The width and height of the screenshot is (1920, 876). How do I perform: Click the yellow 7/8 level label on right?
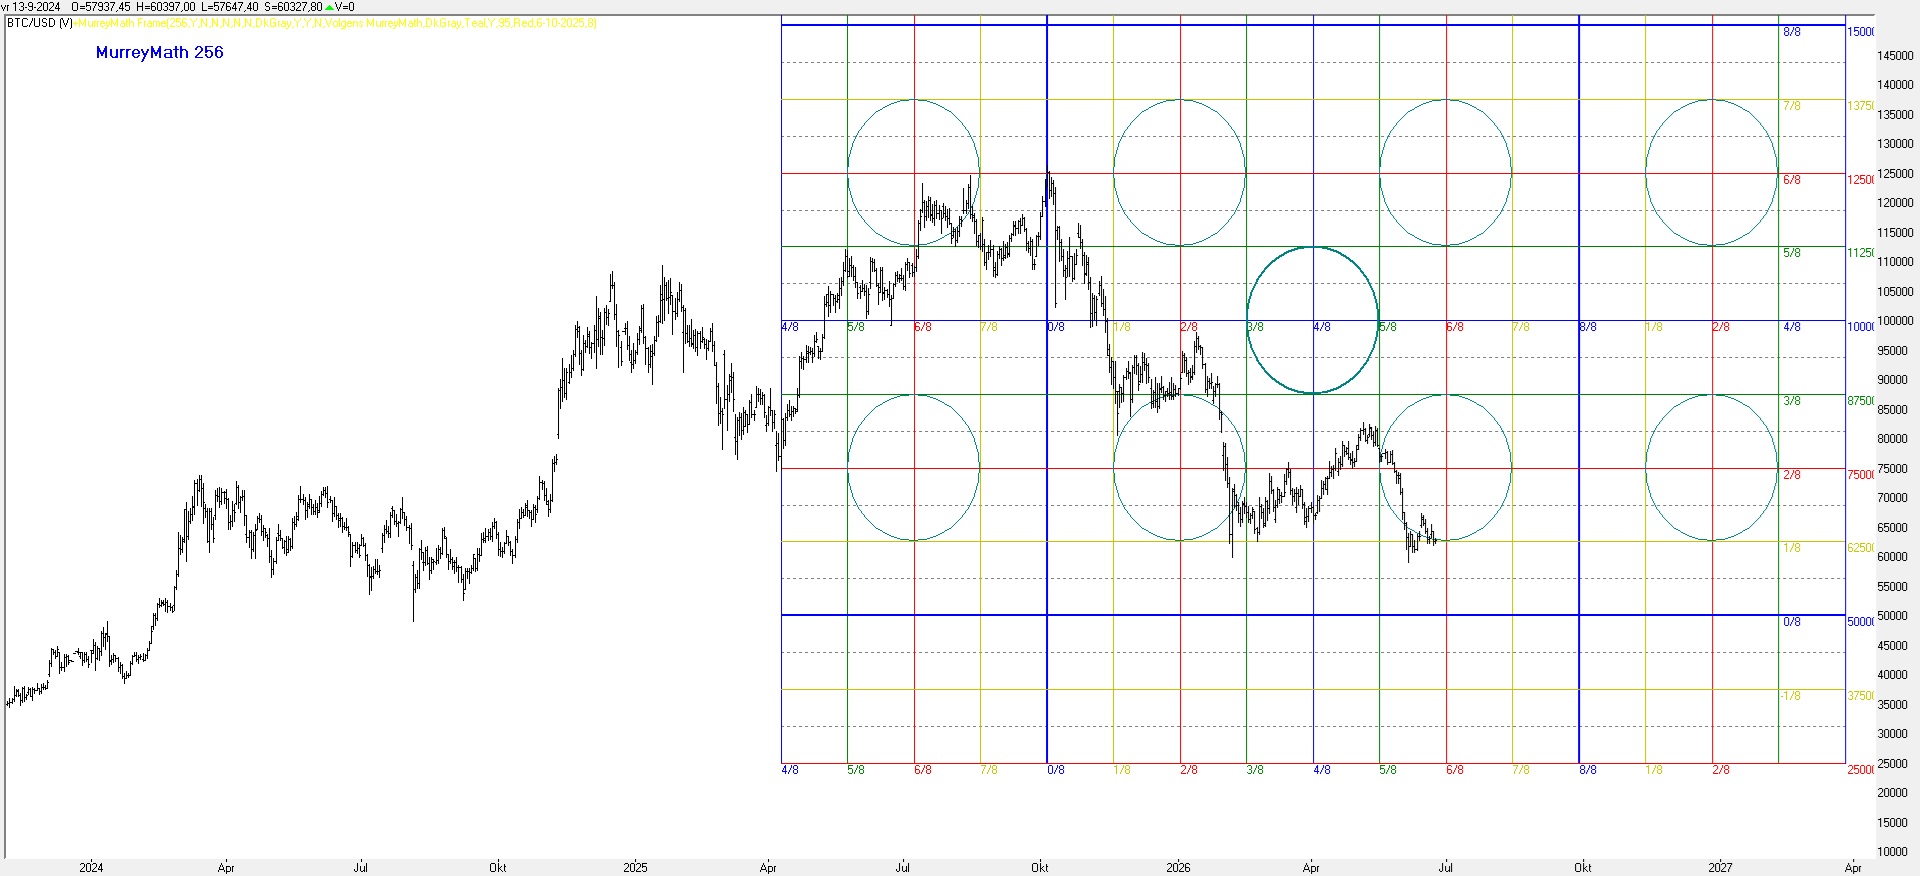[x=1792, y=106]
